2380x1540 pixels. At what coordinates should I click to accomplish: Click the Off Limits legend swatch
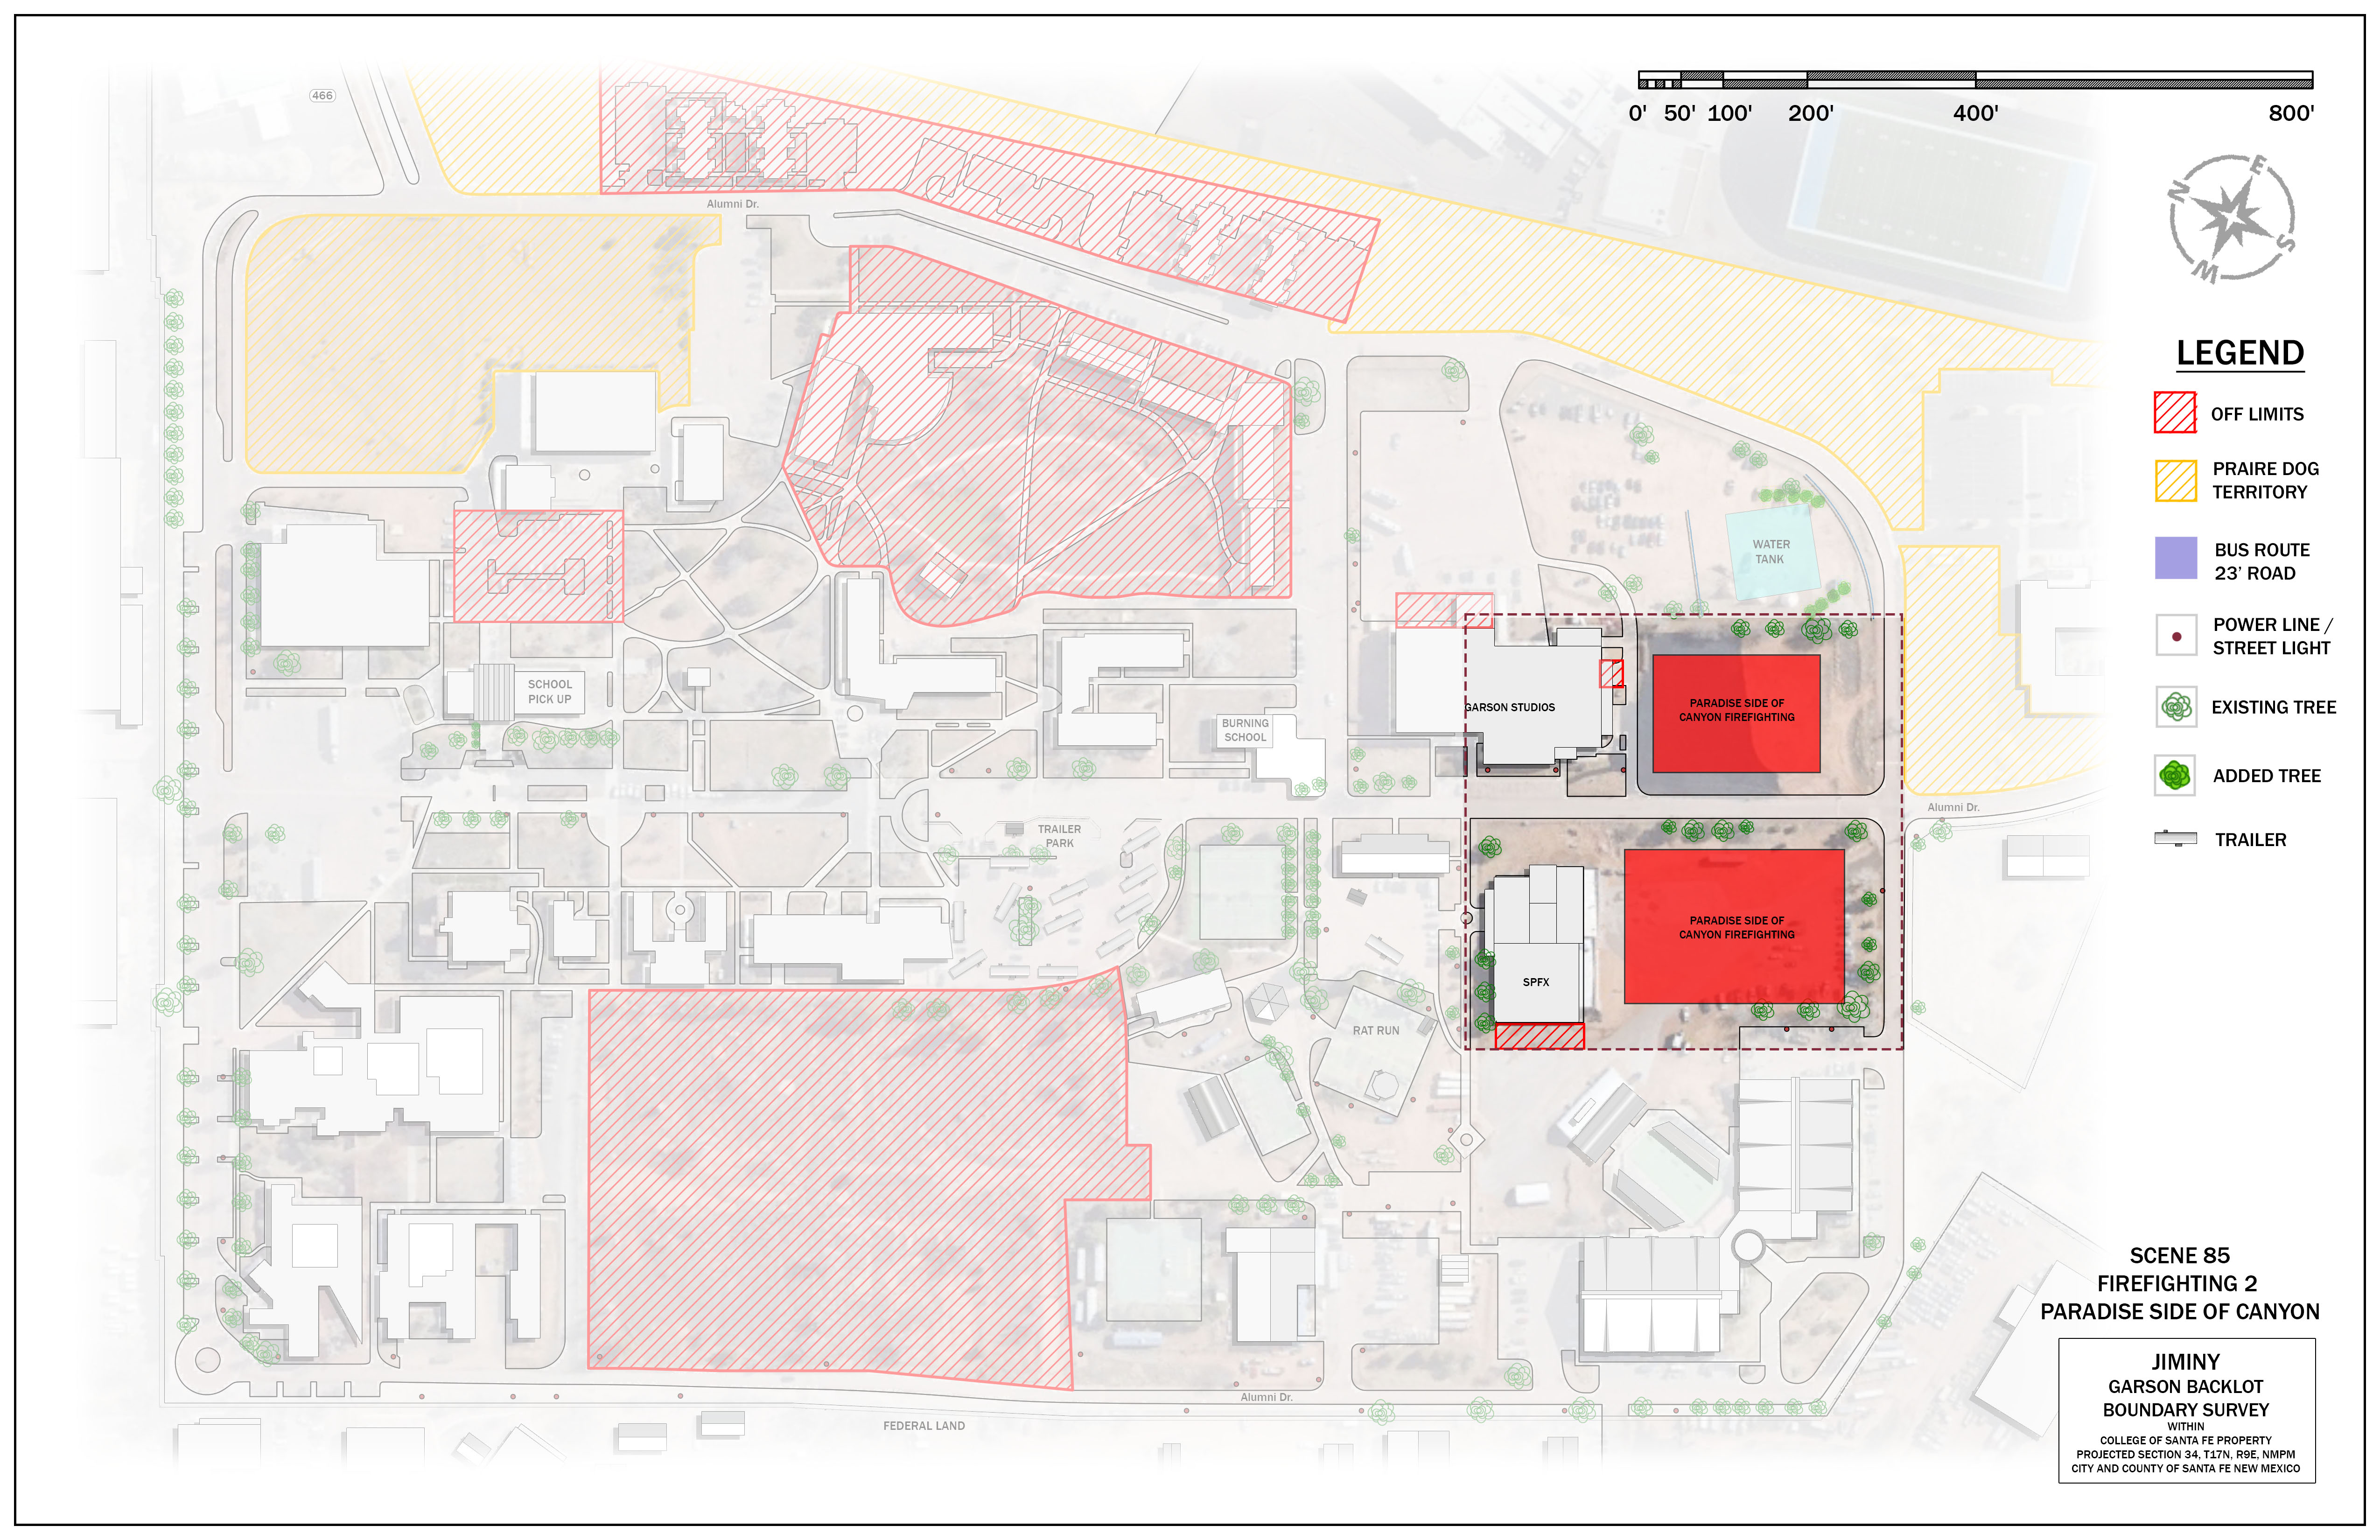pyautogui.click(x=2175, y=412)
